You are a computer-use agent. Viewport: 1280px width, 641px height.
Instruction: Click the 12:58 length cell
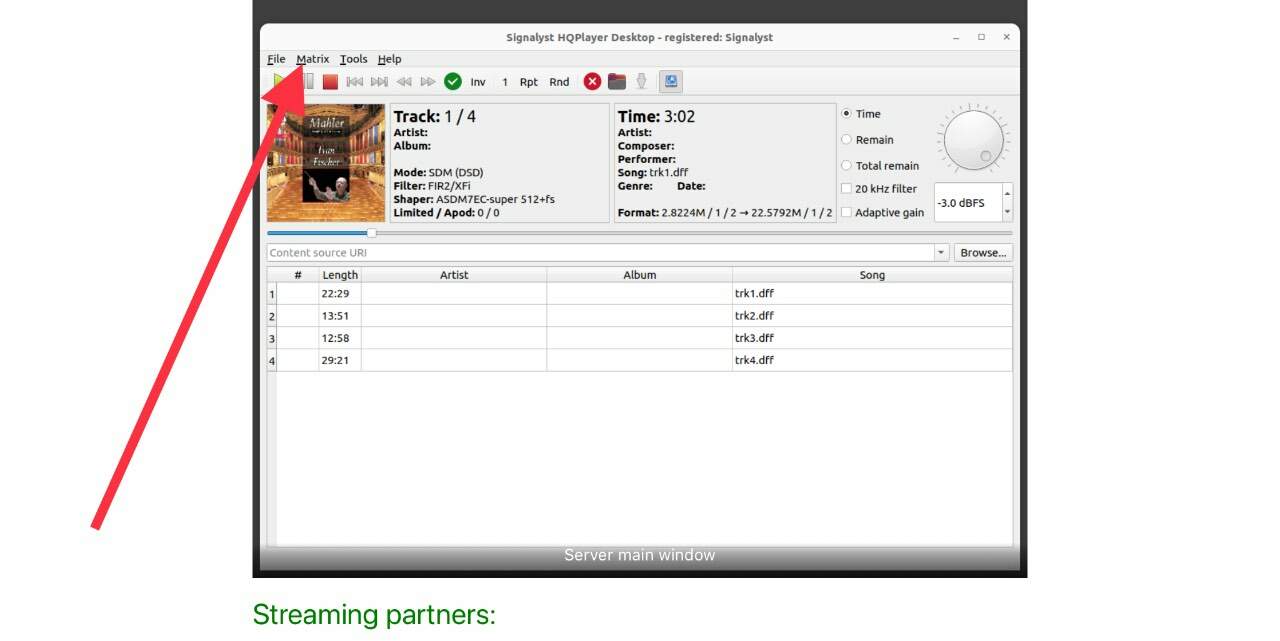[x=340, y=338]
